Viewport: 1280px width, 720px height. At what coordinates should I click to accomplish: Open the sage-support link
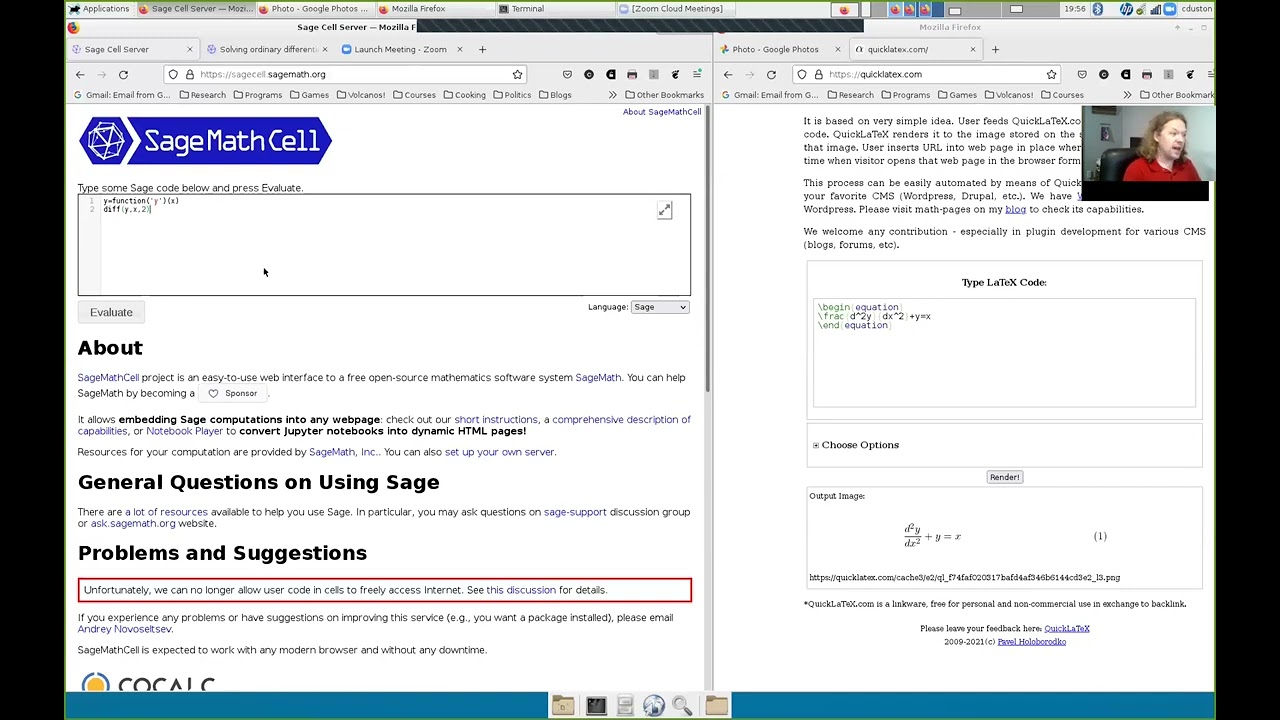tap(575, 512)
